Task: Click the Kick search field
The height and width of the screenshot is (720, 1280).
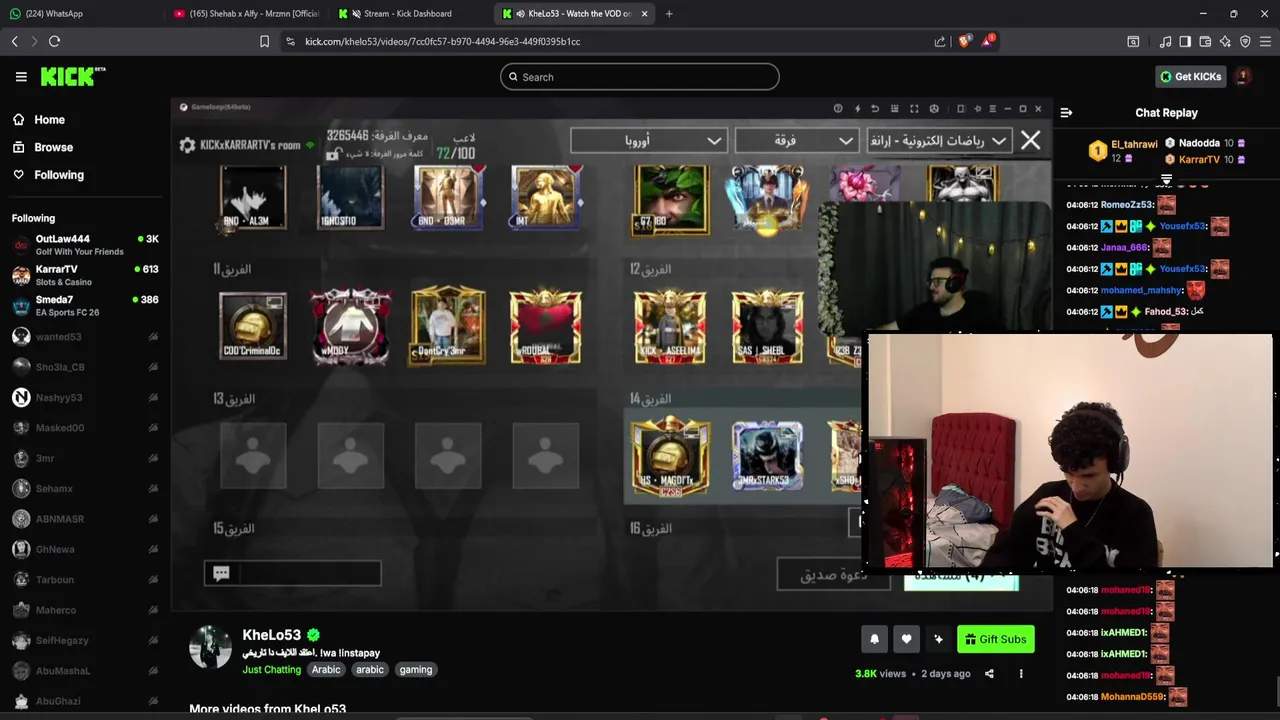Action: (640, 77)
